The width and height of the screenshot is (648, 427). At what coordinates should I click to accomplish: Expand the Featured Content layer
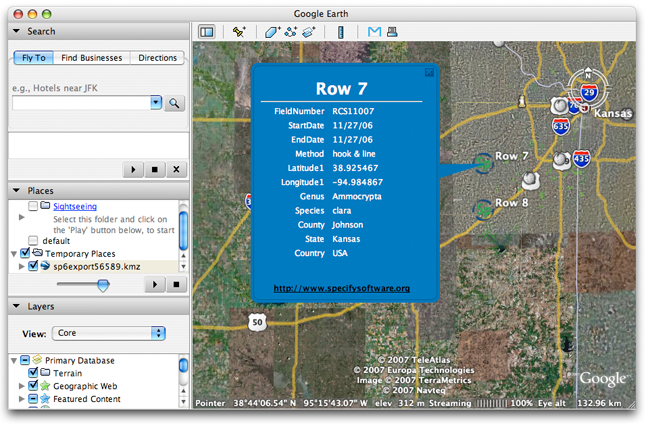(x=22, y=399)
